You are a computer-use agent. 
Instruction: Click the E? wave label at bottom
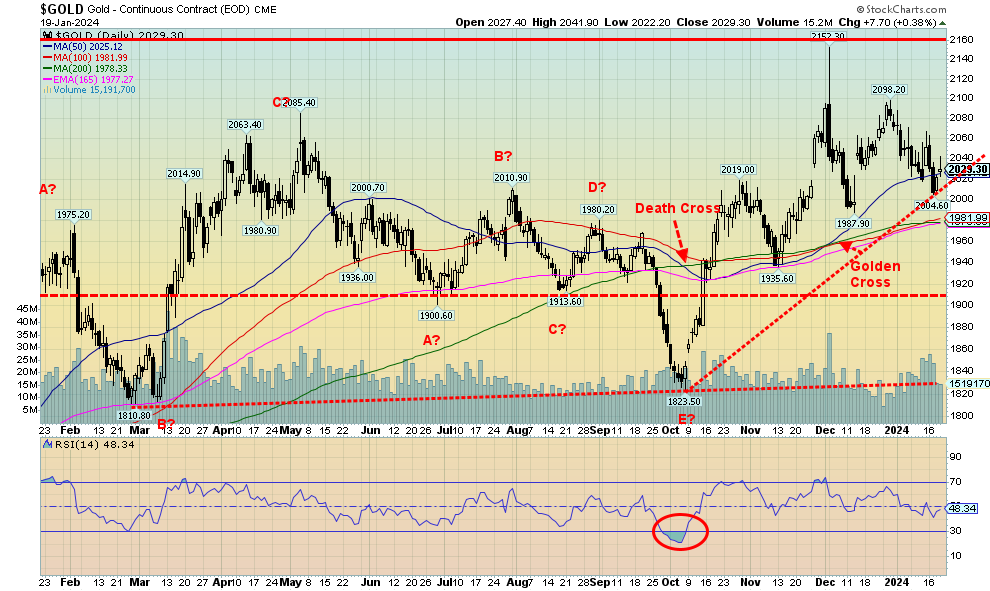(686, 418)
